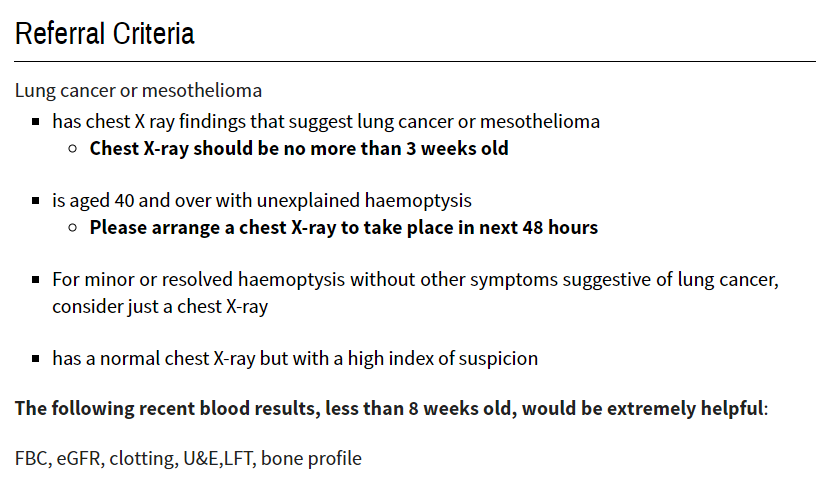This screenshot has width=823, height=493.
Task: Click the 'consider just a chest X-ray' line
Action: 160,307
